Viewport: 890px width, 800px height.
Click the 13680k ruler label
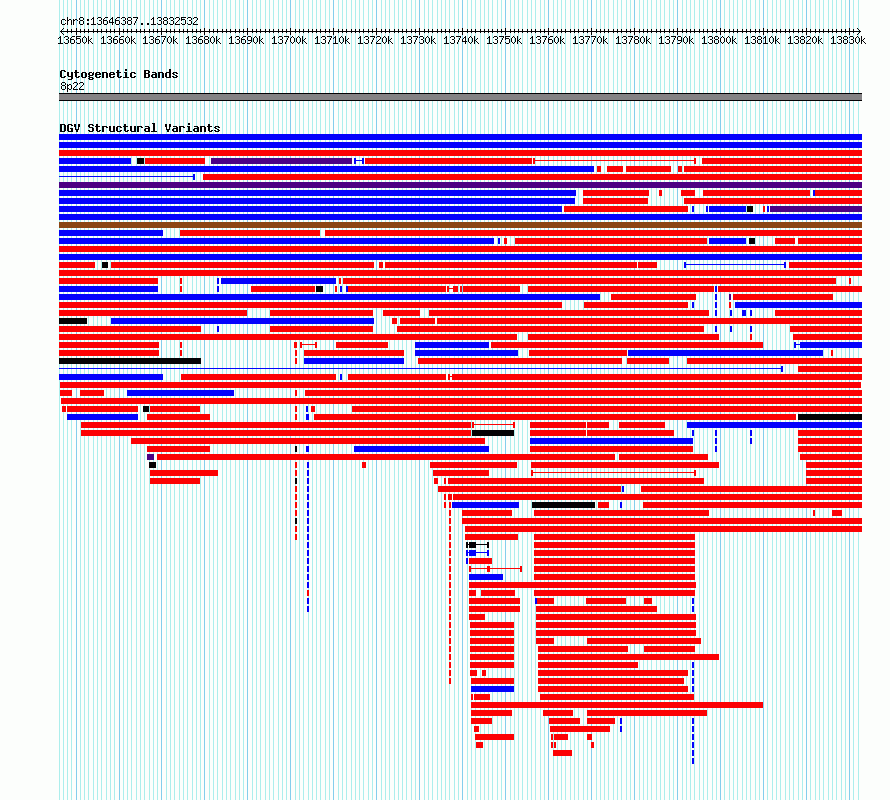tap(203, 40)
